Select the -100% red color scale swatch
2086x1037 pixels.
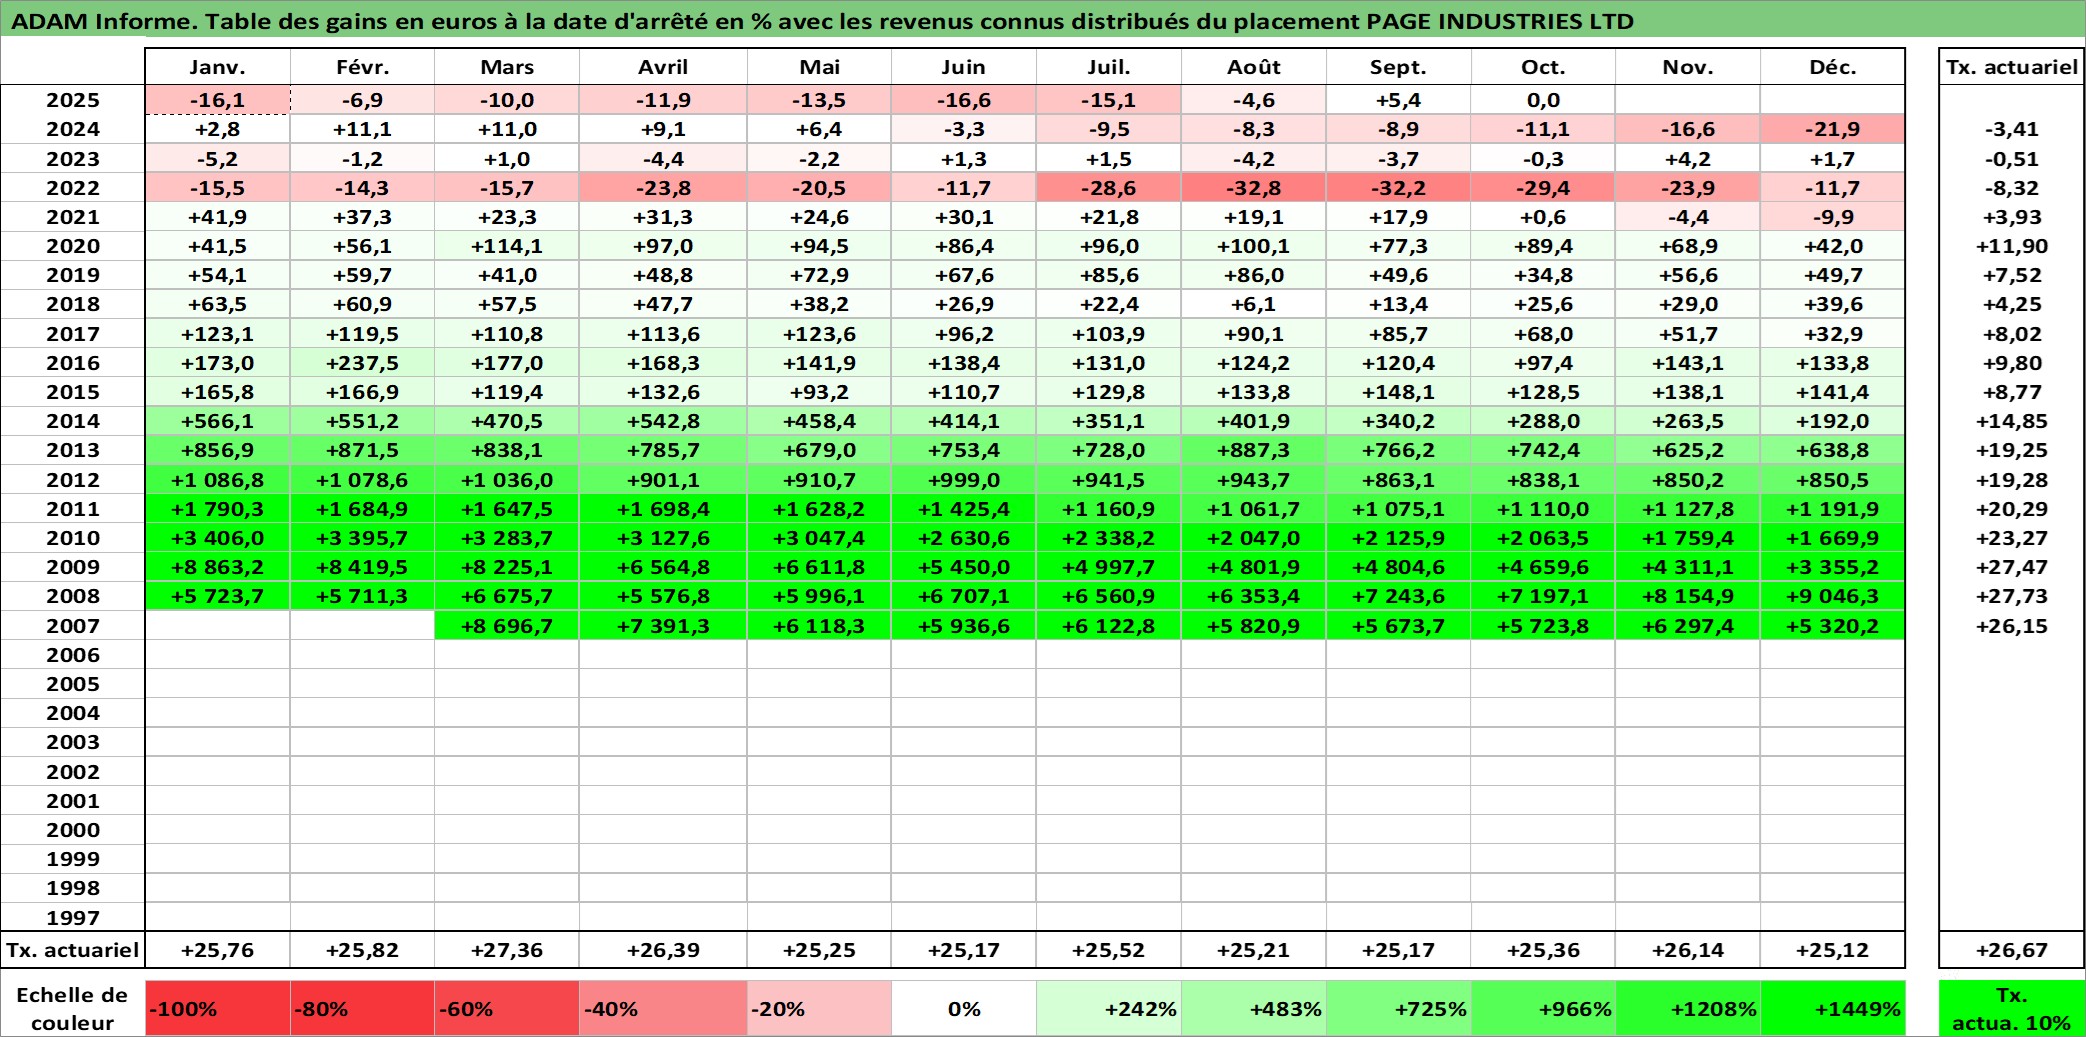pos(217,1008)
